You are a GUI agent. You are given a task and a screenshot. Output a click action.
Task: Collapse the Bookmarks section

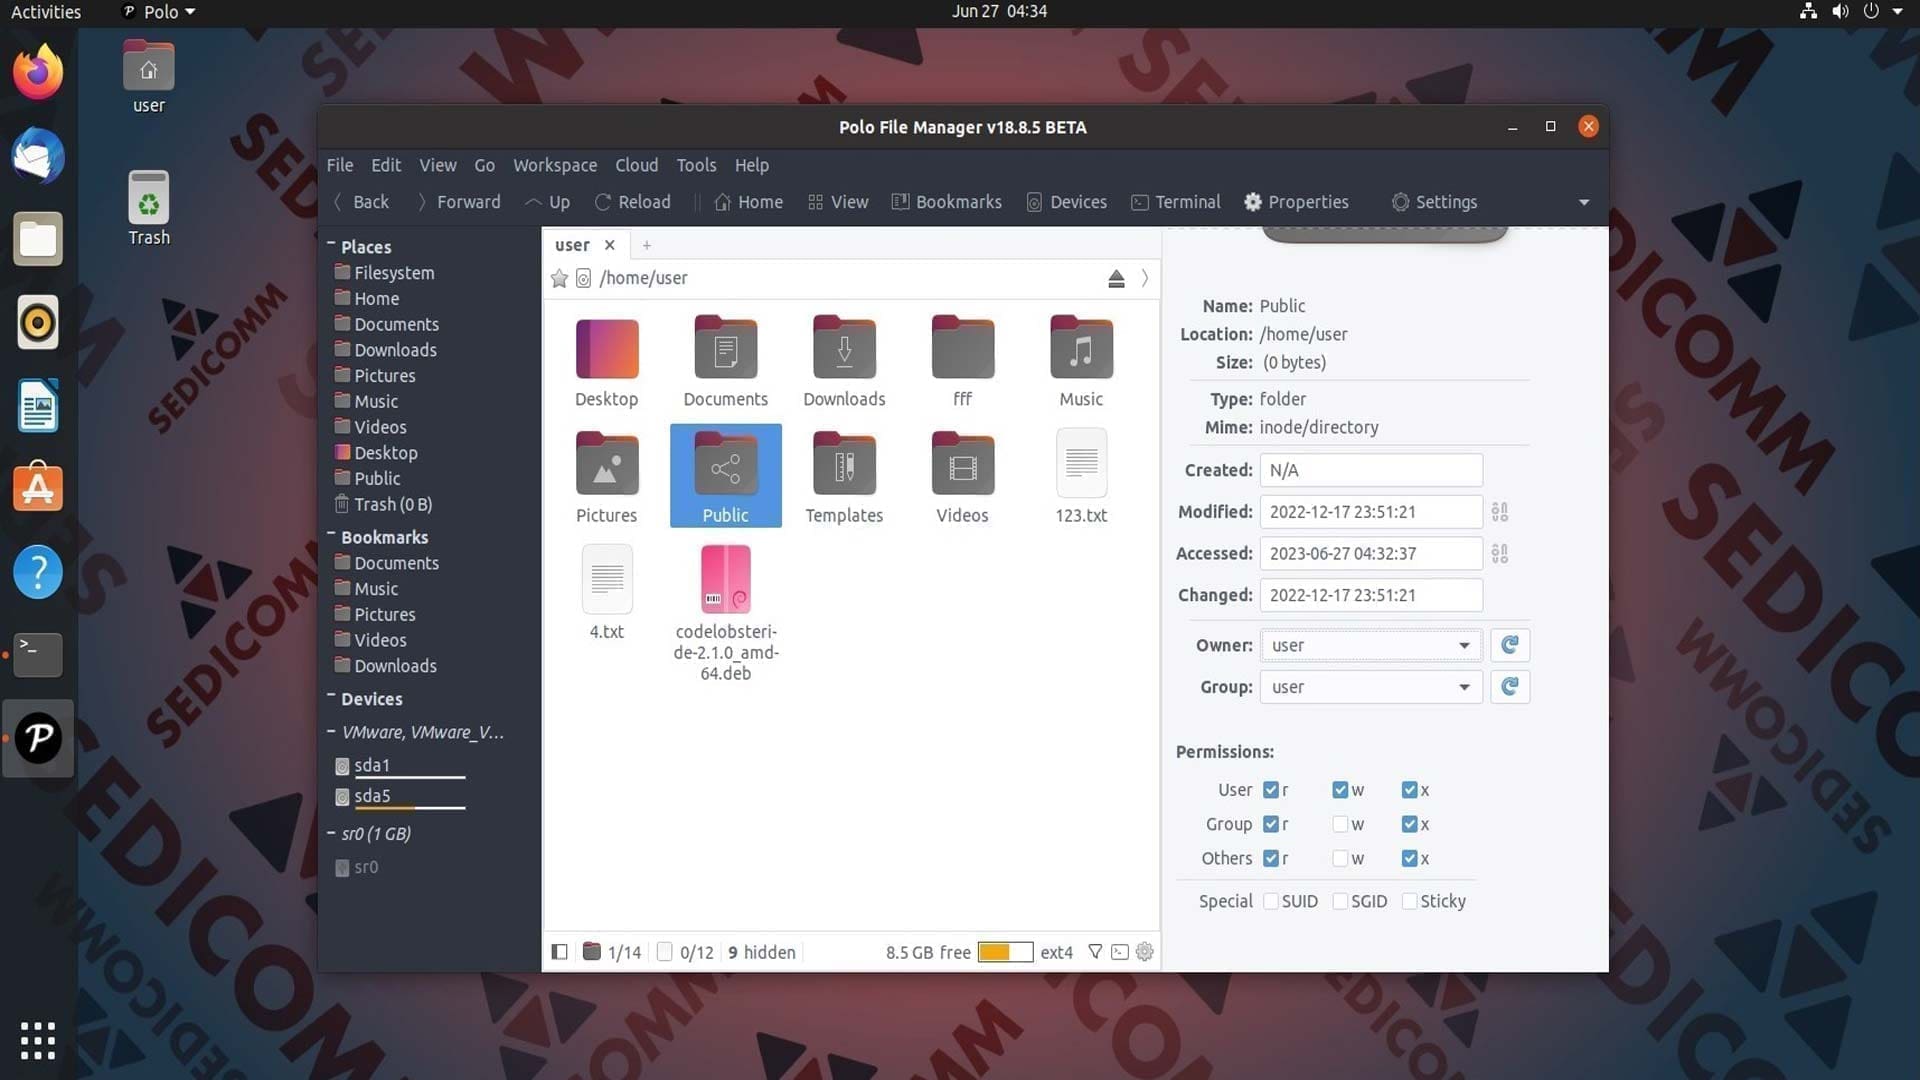[331, 536]
